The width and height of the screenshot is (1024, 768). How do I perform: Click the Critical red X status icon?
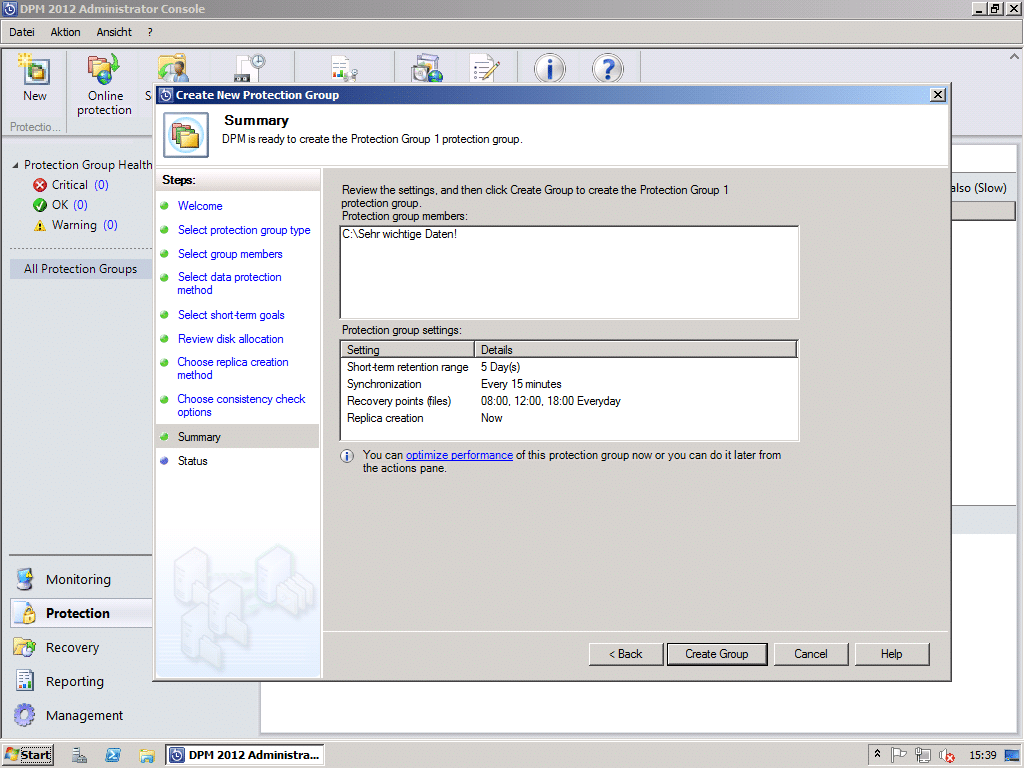[x=40, y=185]
